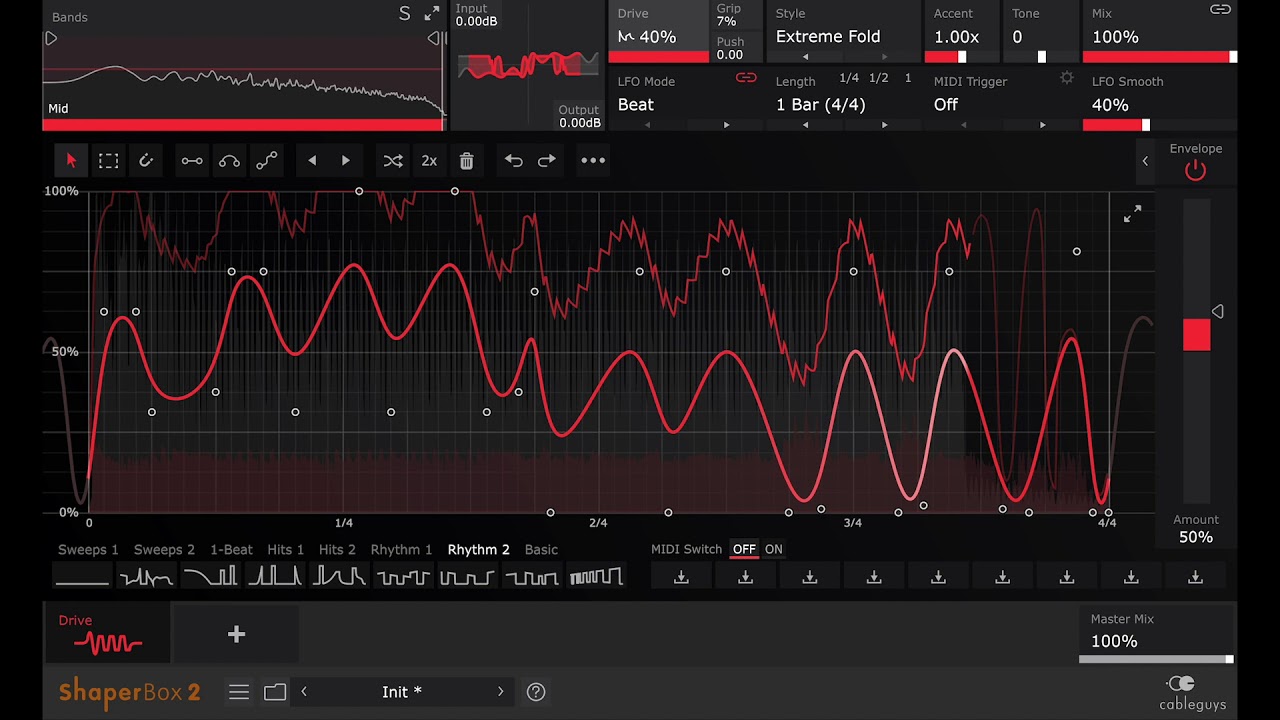The width and height of the screenshot is (1280, 720).
Task: Select next distortion Style
Action: click(x=884, y=57)
